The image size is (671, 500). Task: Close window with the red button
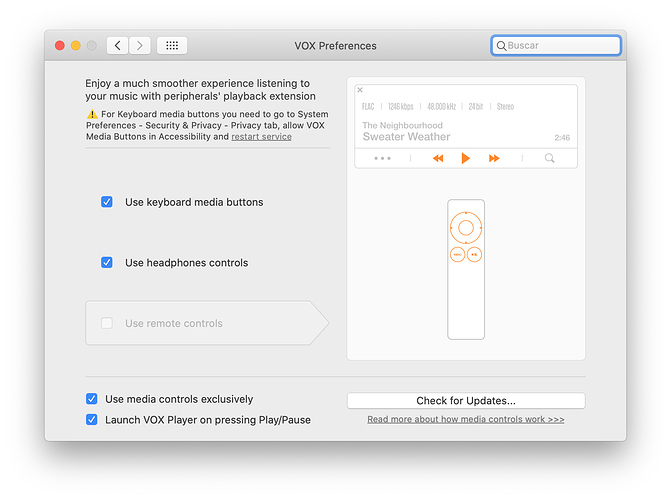click(60, 45)
